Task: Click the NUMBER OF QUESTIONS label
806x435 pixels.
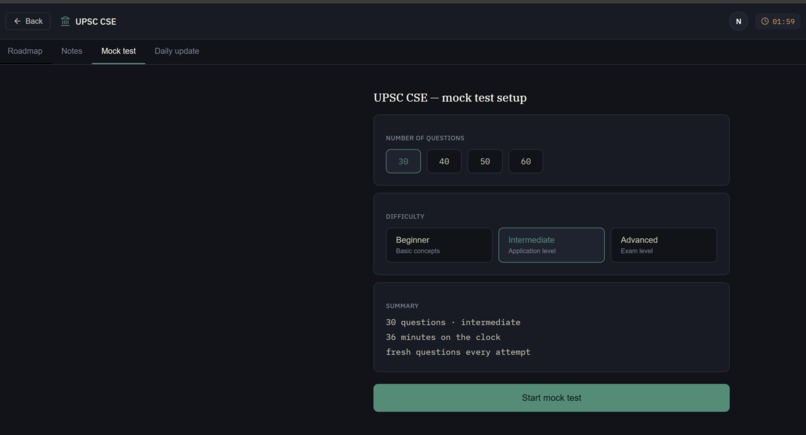Action: coord(425,138)
